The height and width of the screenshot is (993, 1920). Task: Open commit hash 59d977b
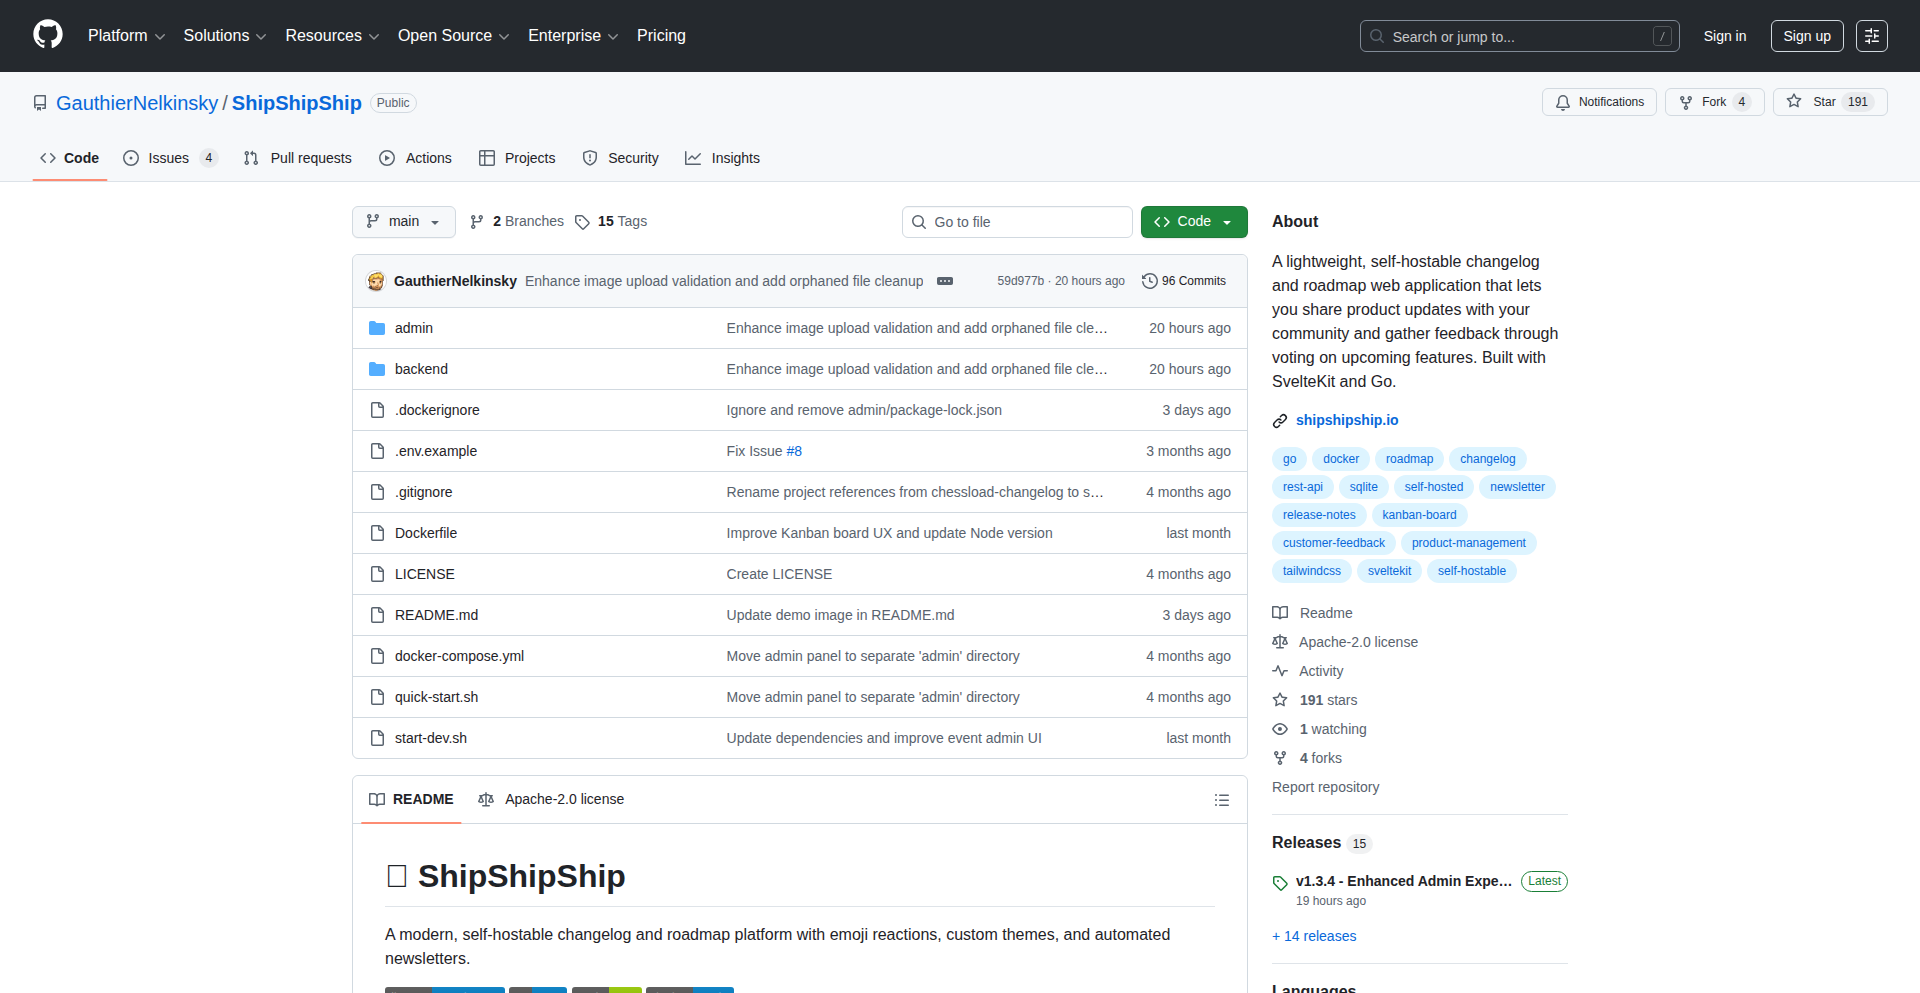pyautogui.click(x=1020, y=281)
